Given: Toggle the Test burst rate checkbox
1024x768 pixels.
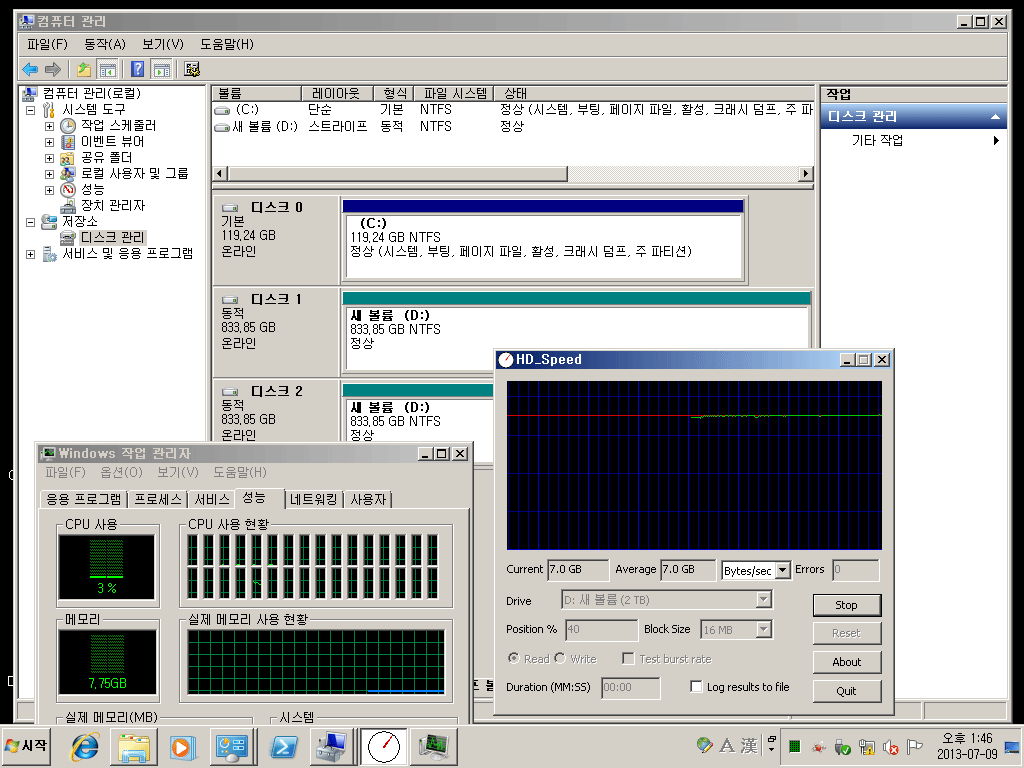Looking at the screenshot, I should pos(628,658).
